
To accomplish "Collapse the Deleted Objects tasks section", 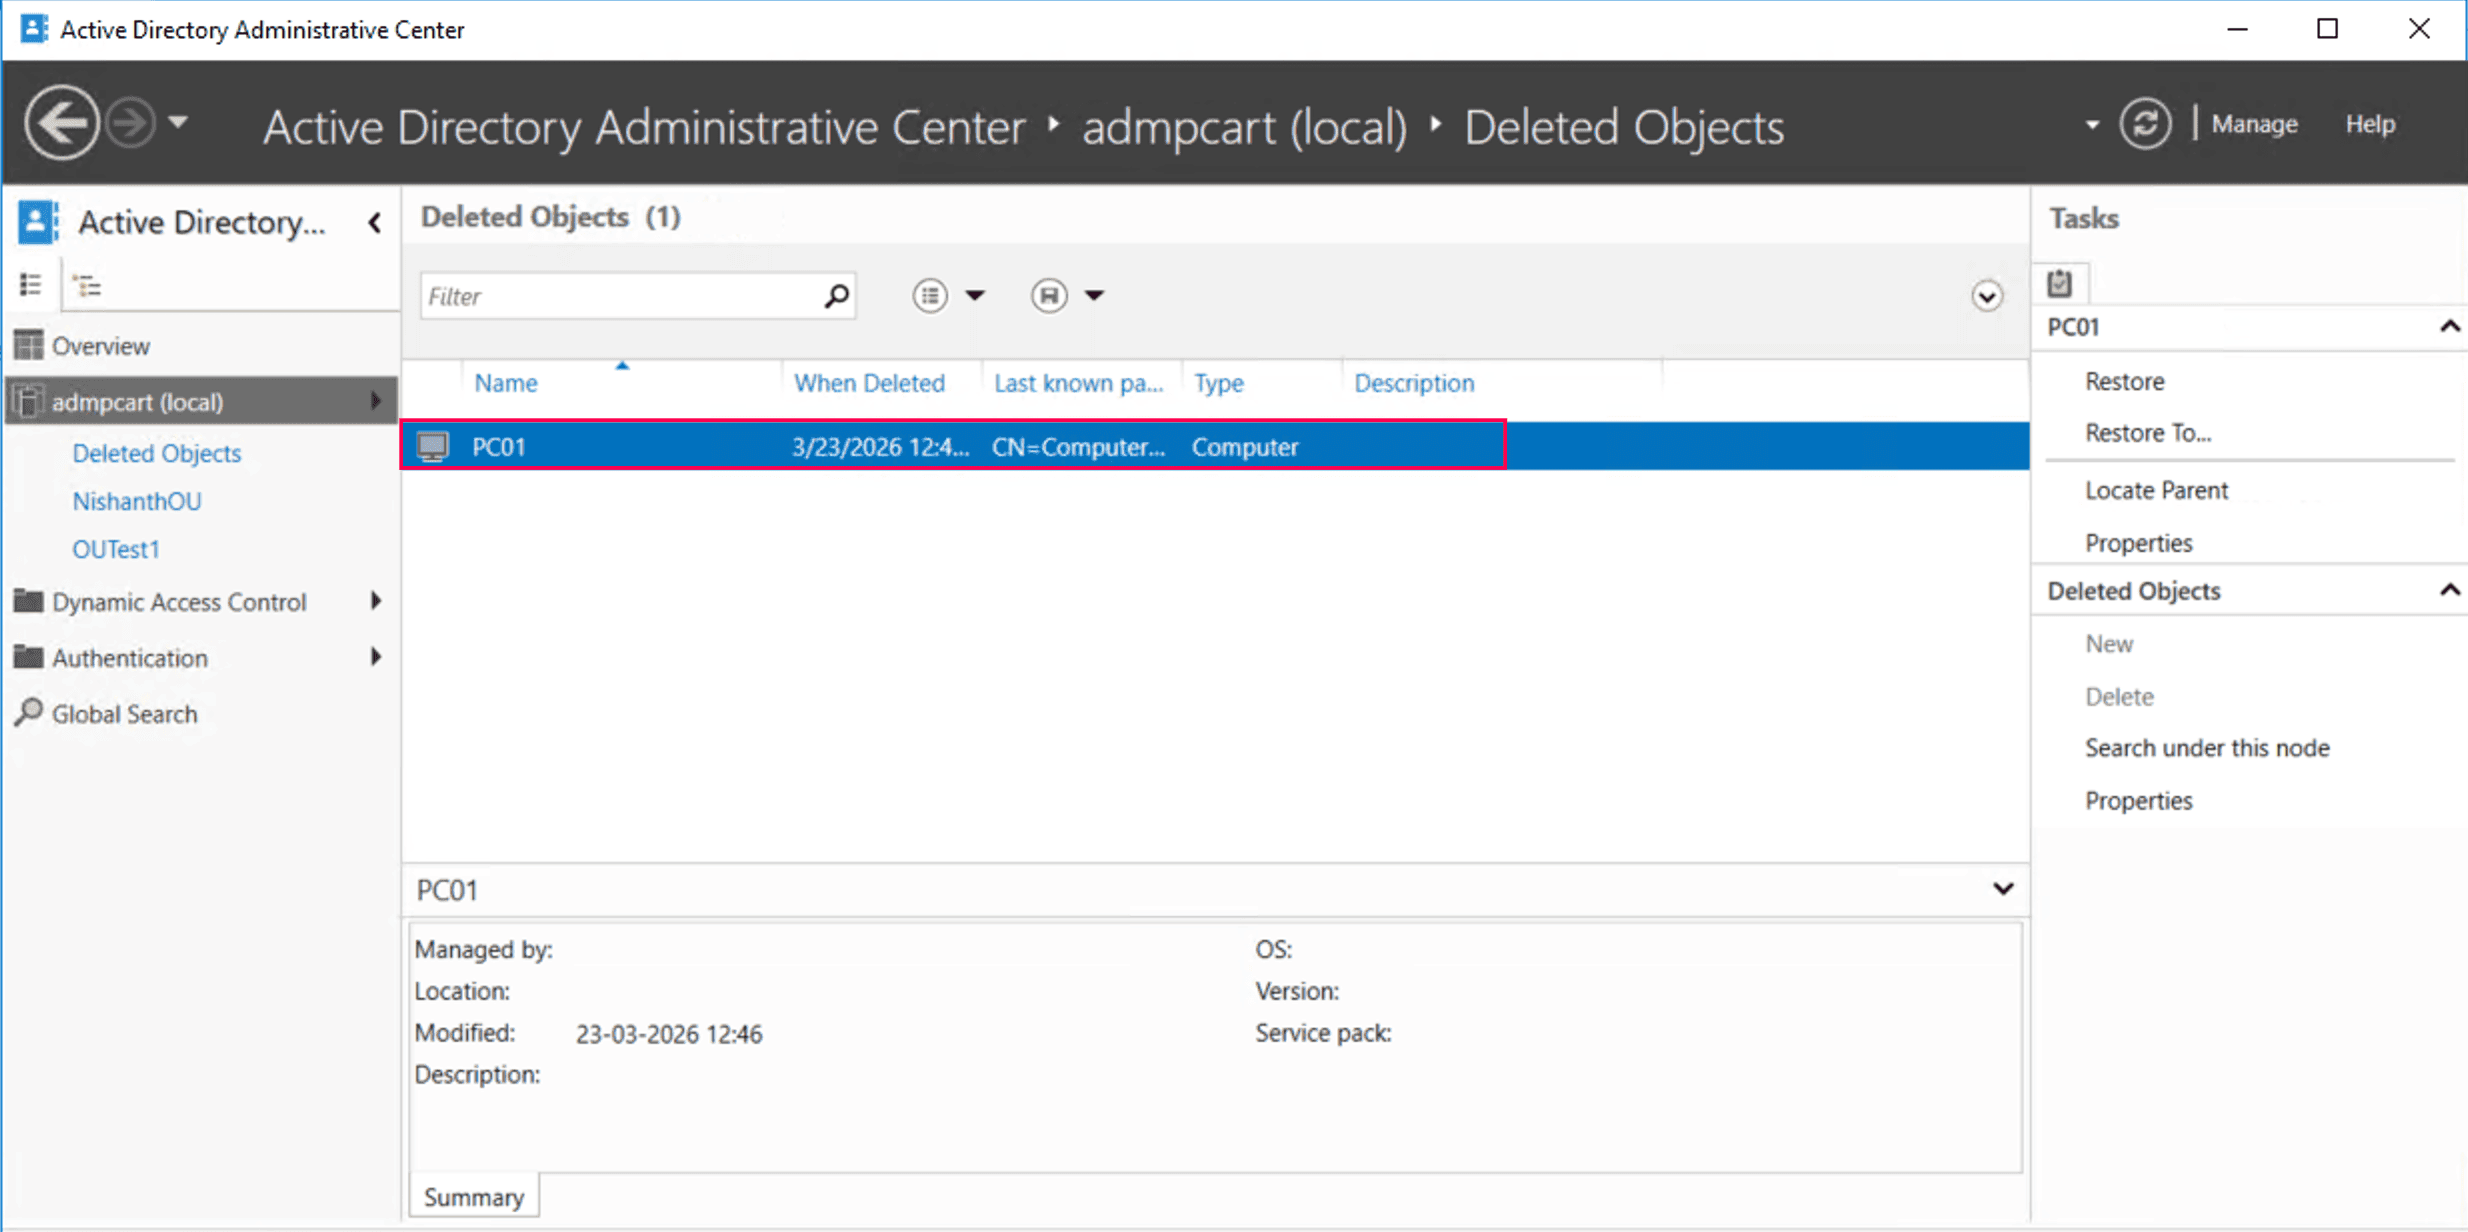I will [x=2450, y=590].
